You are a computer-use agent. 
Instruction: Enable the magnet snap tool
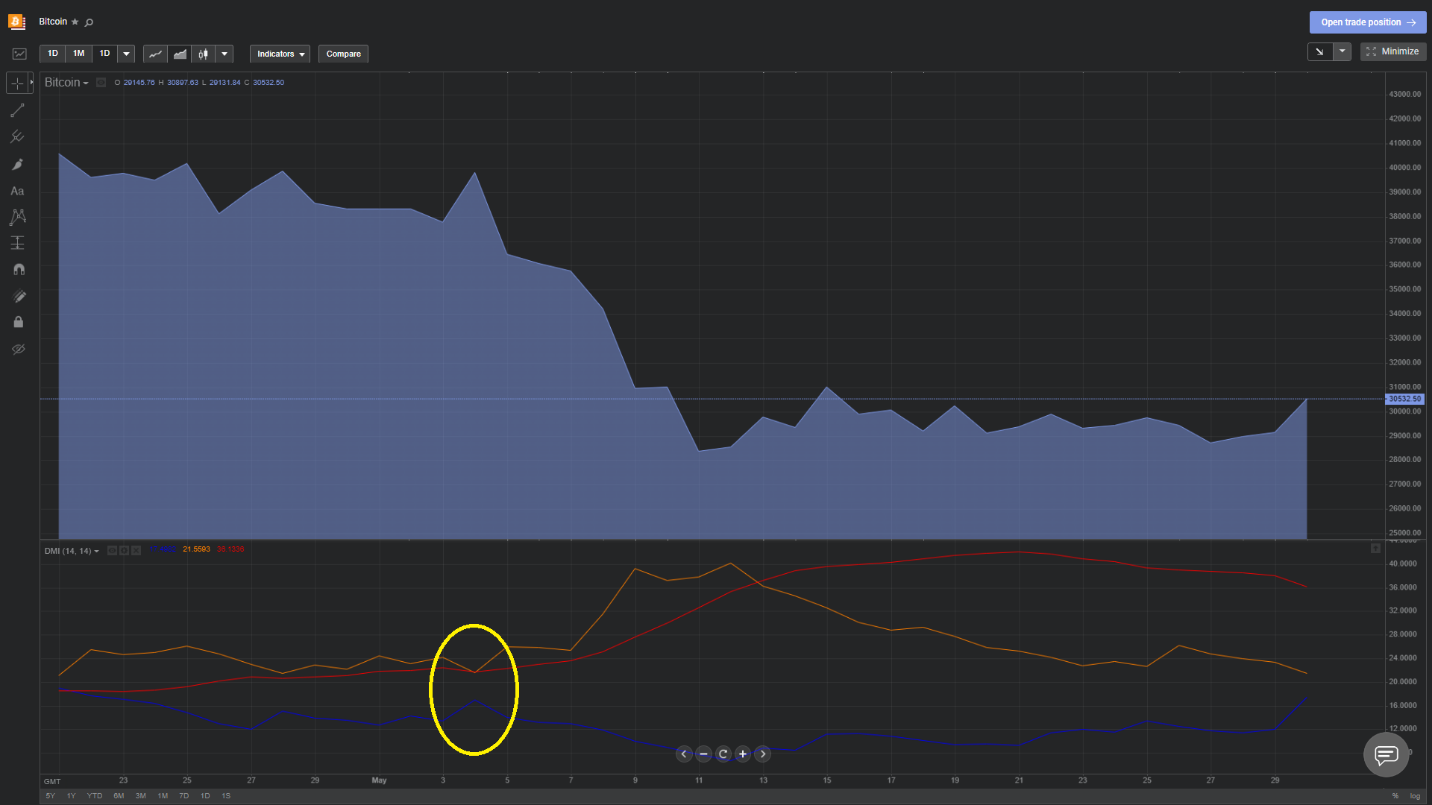pyautogui.click(x=18, y=269)
